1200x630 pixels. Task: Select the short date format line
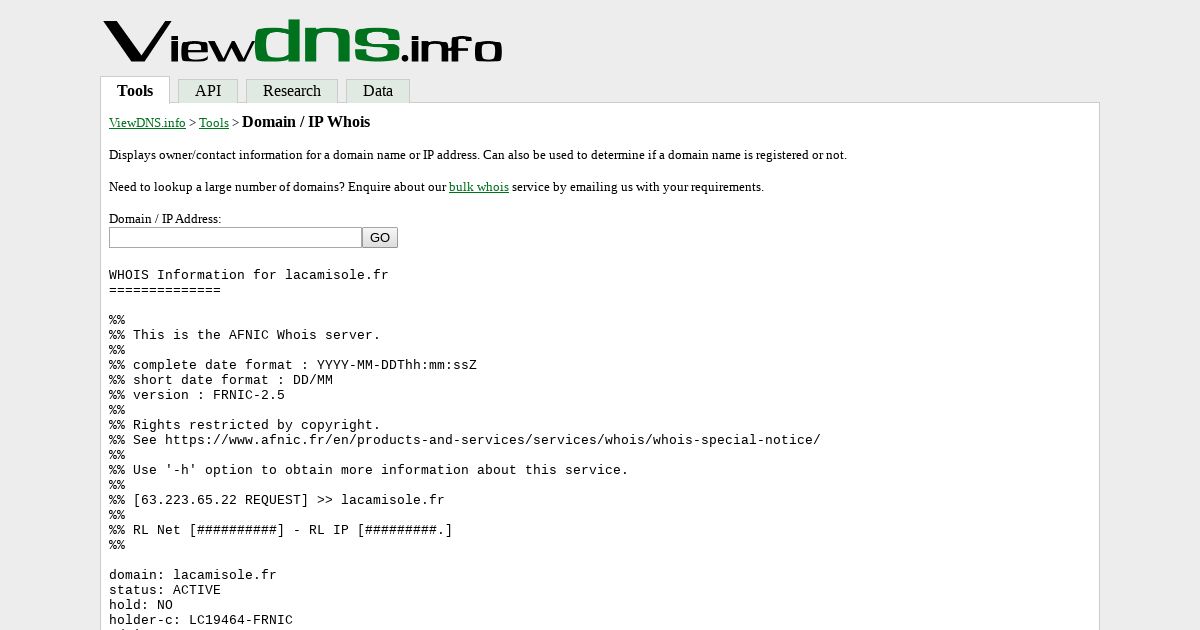click(x=221, y=380)
